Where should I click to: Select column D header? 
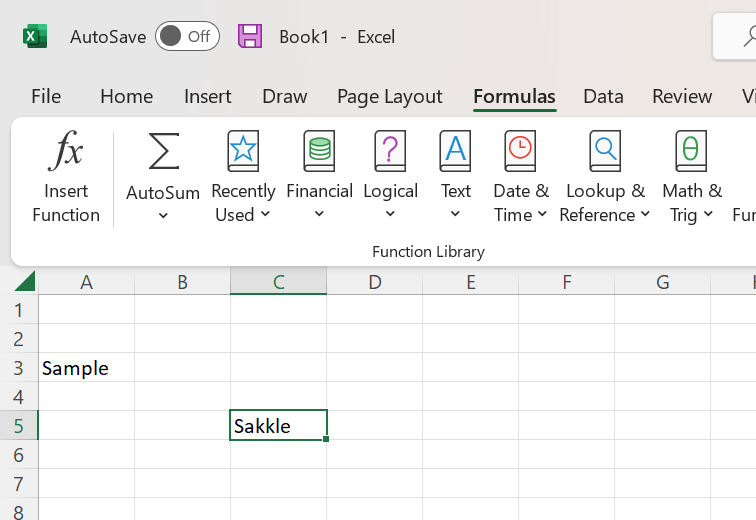[375, 282]
